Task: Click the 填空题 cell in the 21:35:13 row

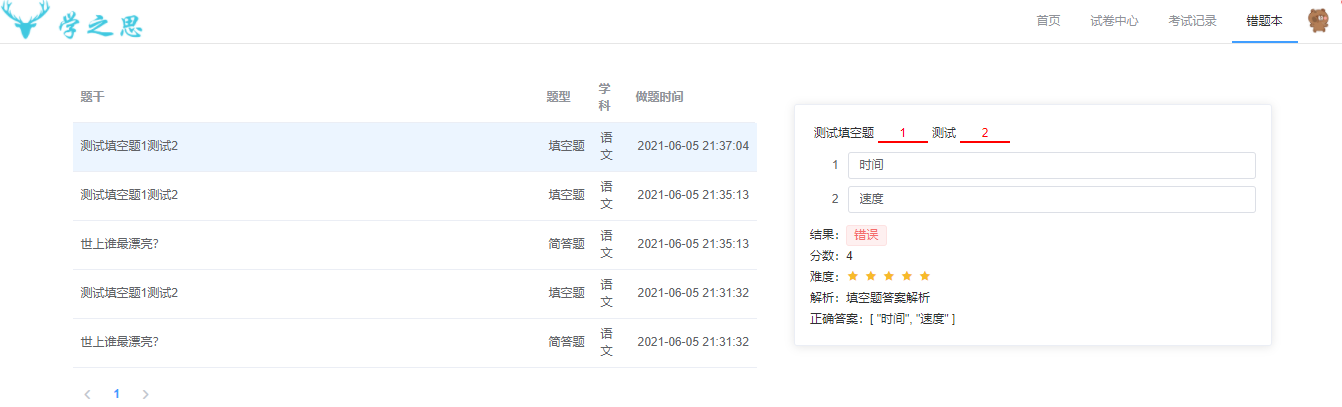Action: pyautogui.click(x=566, y=195)
